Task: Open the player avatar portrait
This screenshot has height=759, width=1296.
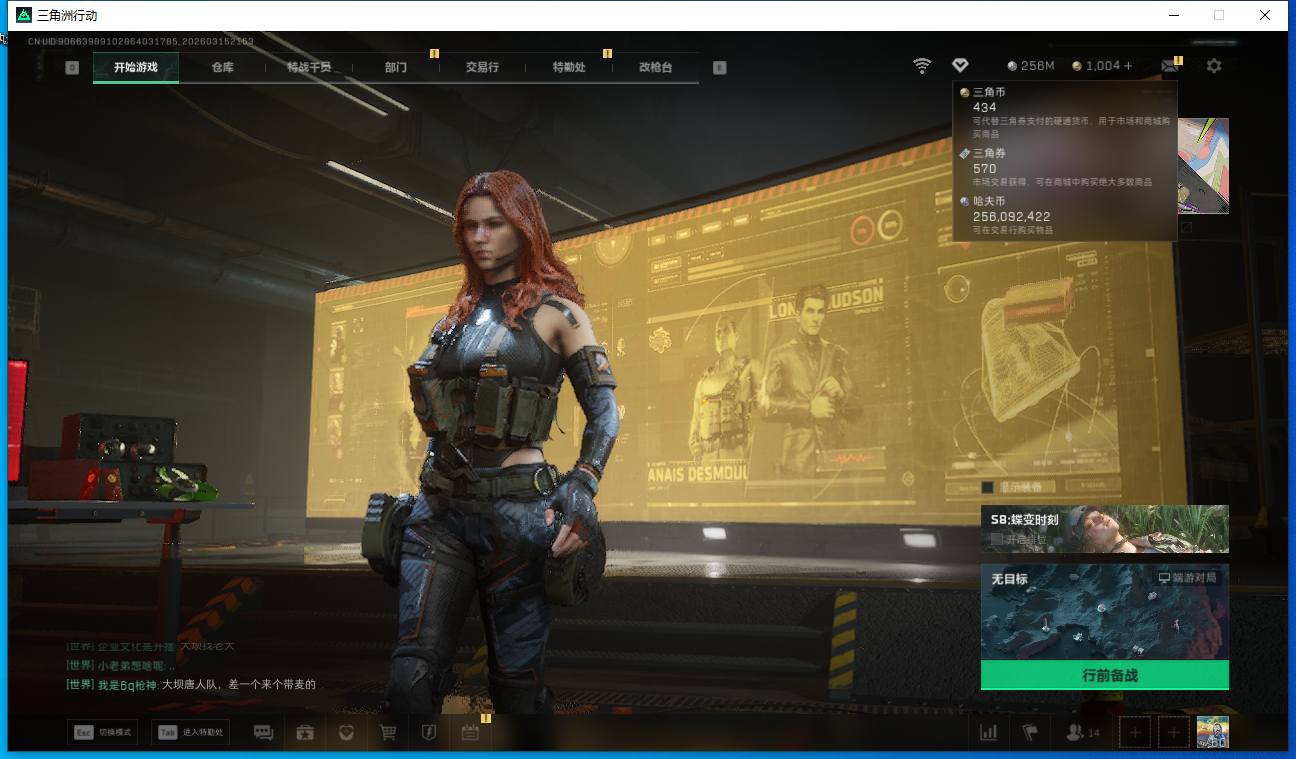Action: click(x=1213, y=732)
